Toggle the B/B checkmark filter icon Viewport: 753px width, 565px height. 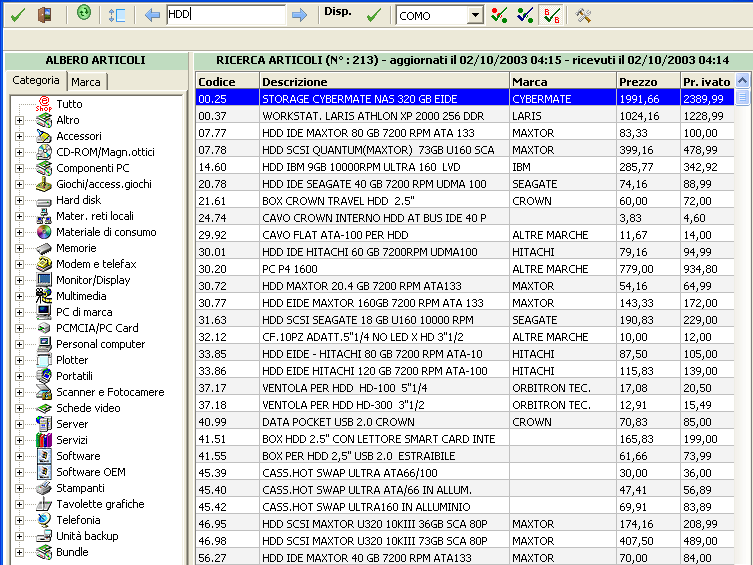[x=552, y=15]
